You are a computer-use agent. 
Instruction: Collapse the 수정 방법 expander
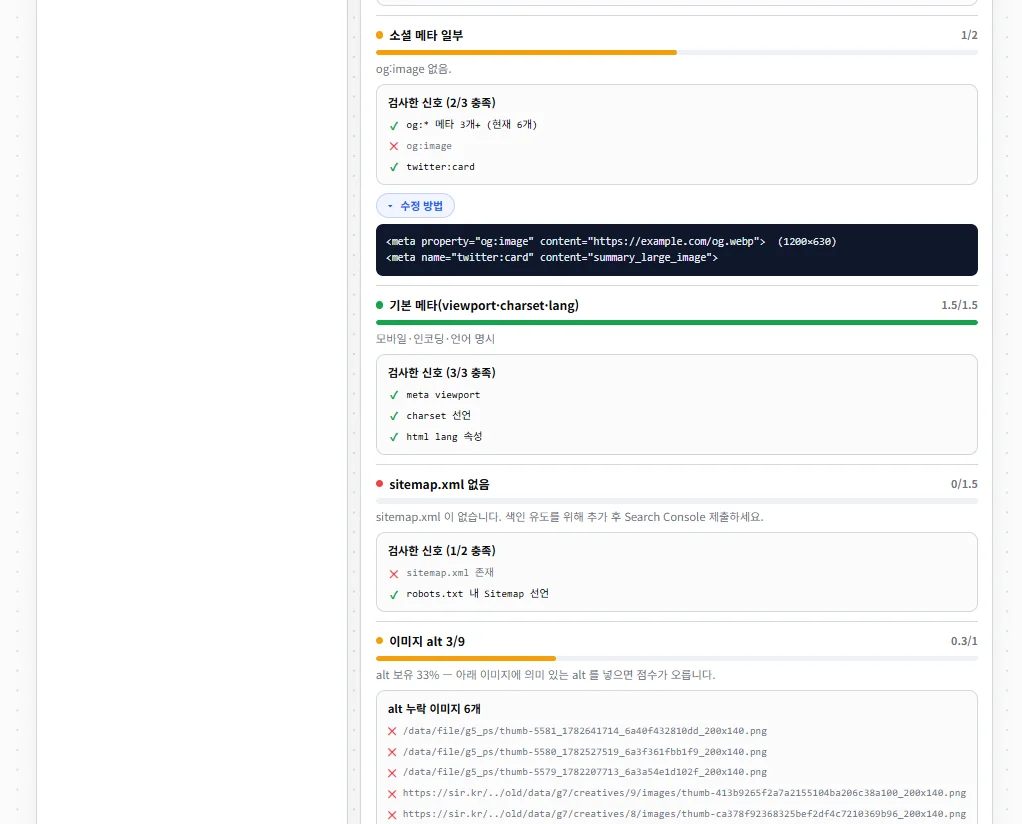(x=415, y=206)
